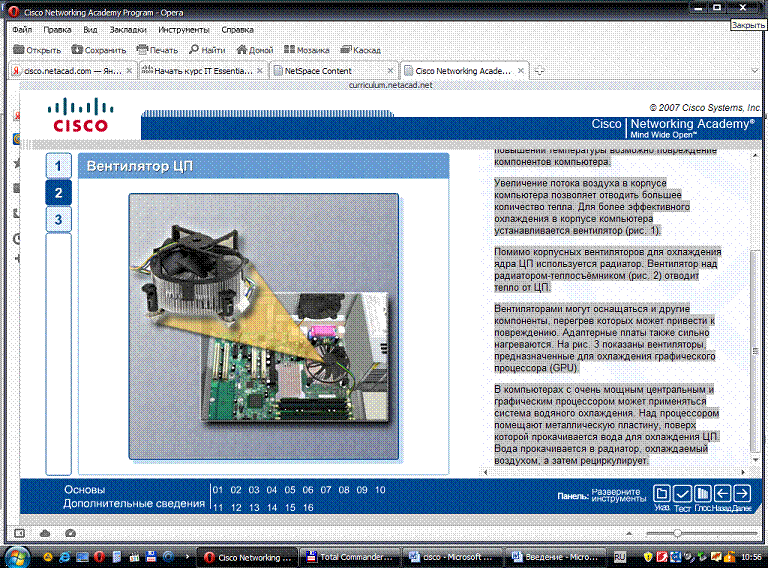Click the Opera zoom slider handle
768x568 pixels.
679,533
